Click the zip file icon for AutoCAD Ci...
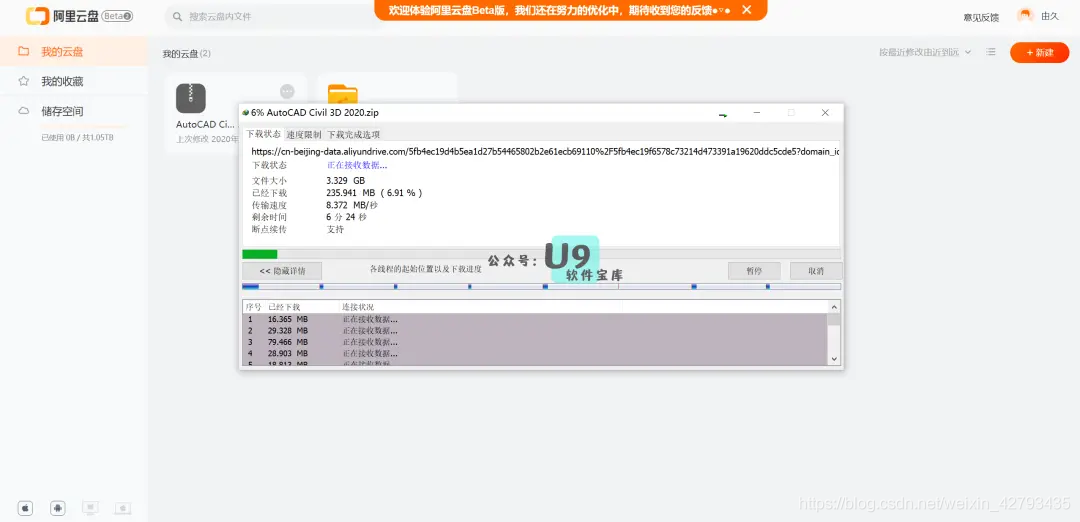Viewport: 1080px width, 522px height. (191, 98)
